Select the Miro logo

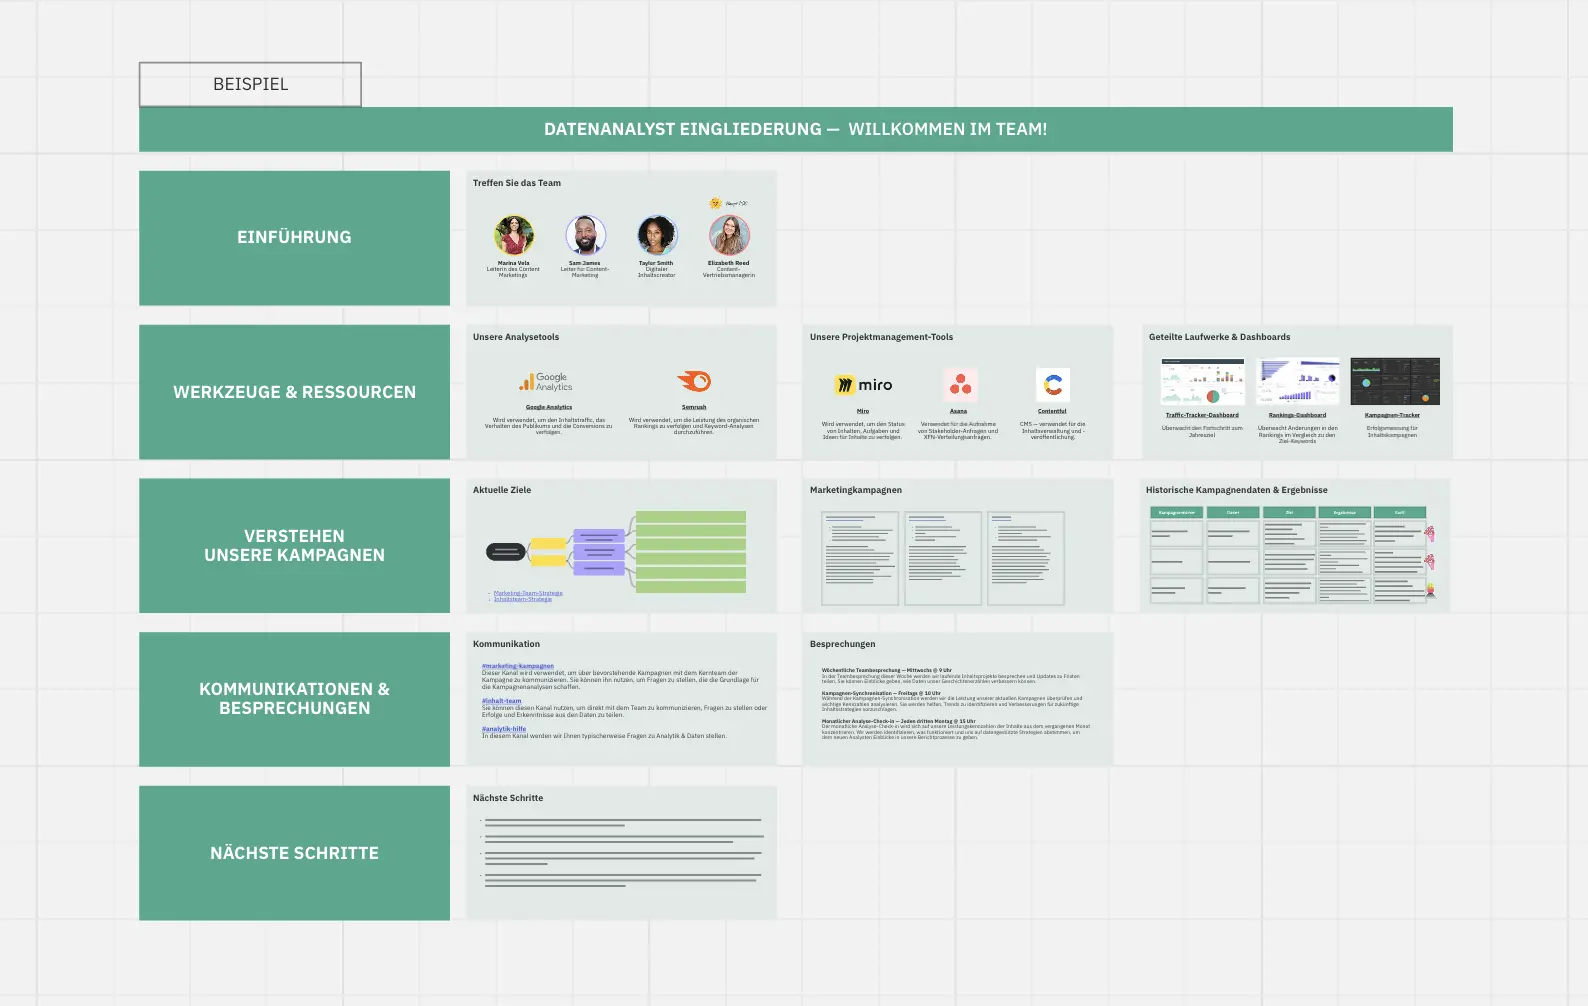863,385
